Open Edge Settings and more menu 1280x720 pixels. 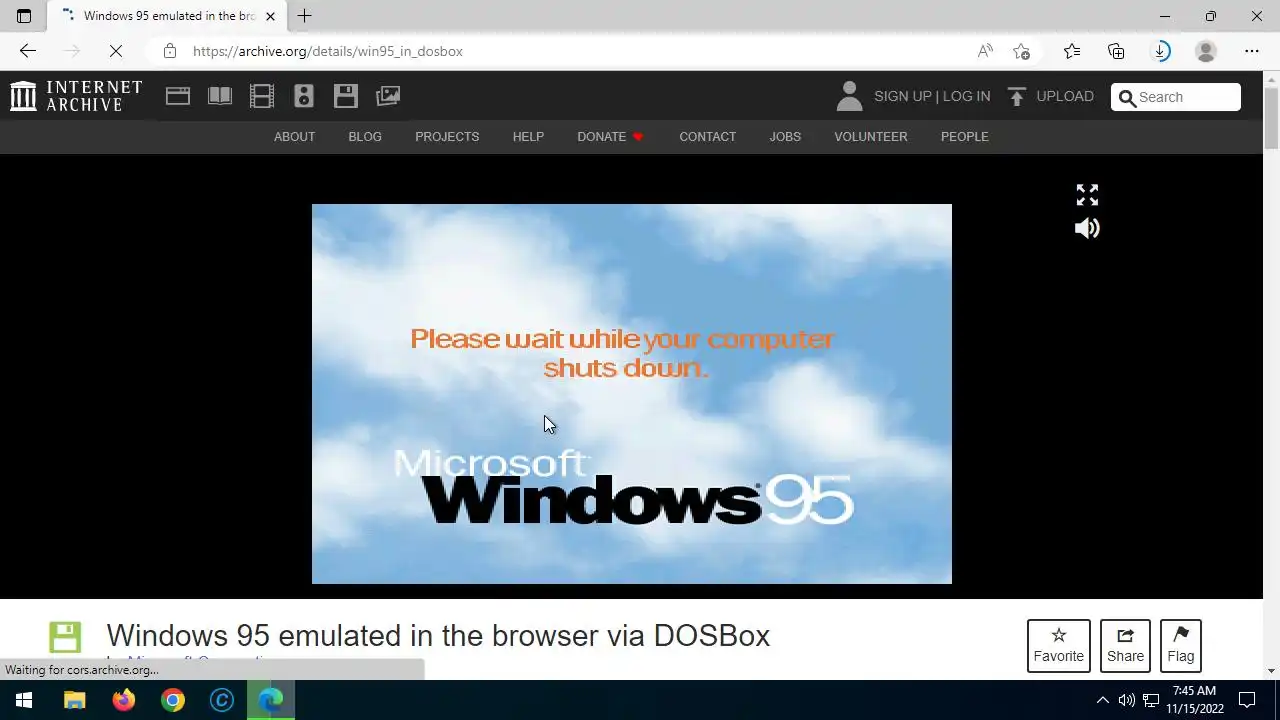(x=1252, y=51)
